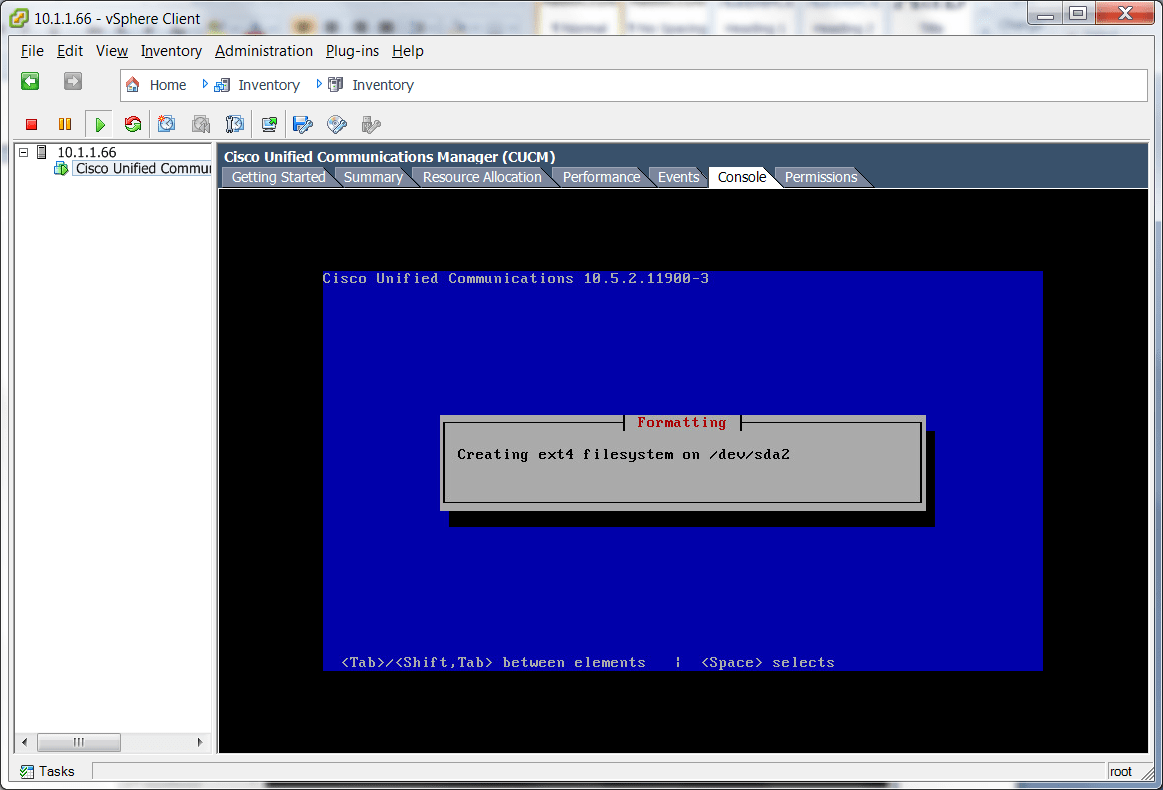Click the green Back navigation arrow
Image resolution: width=1163 pixels, height=790 pixels.
(30, 82)
